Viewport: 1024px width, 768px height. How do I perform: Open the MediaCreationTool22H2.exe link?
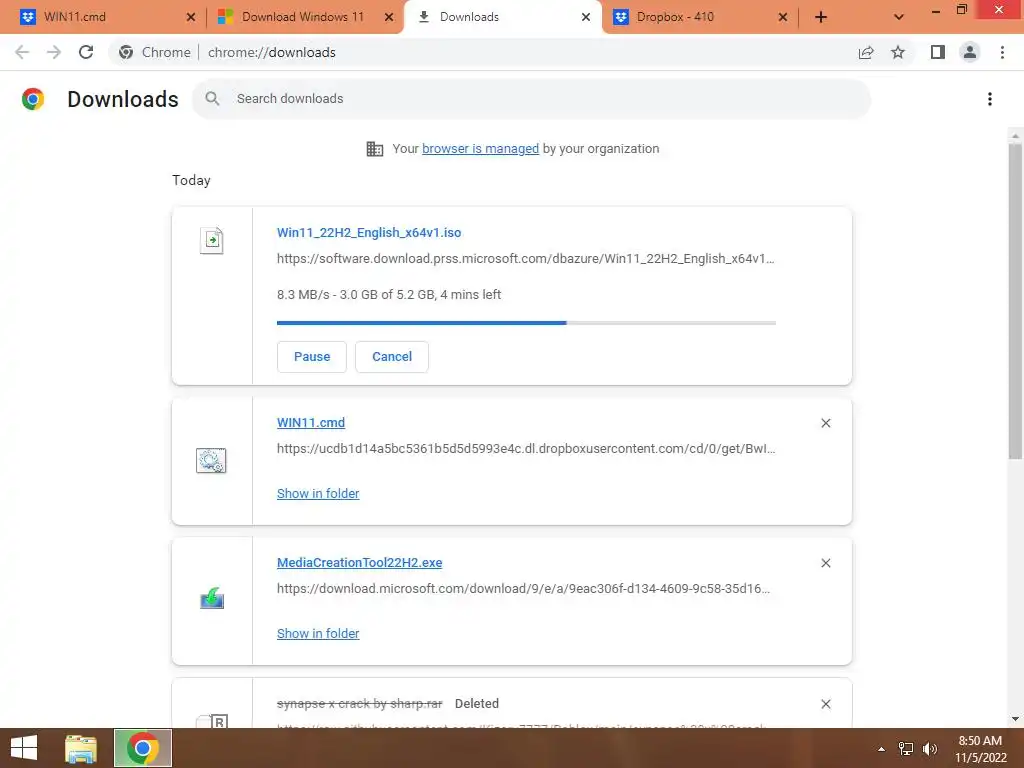click(x=359, y=562)
